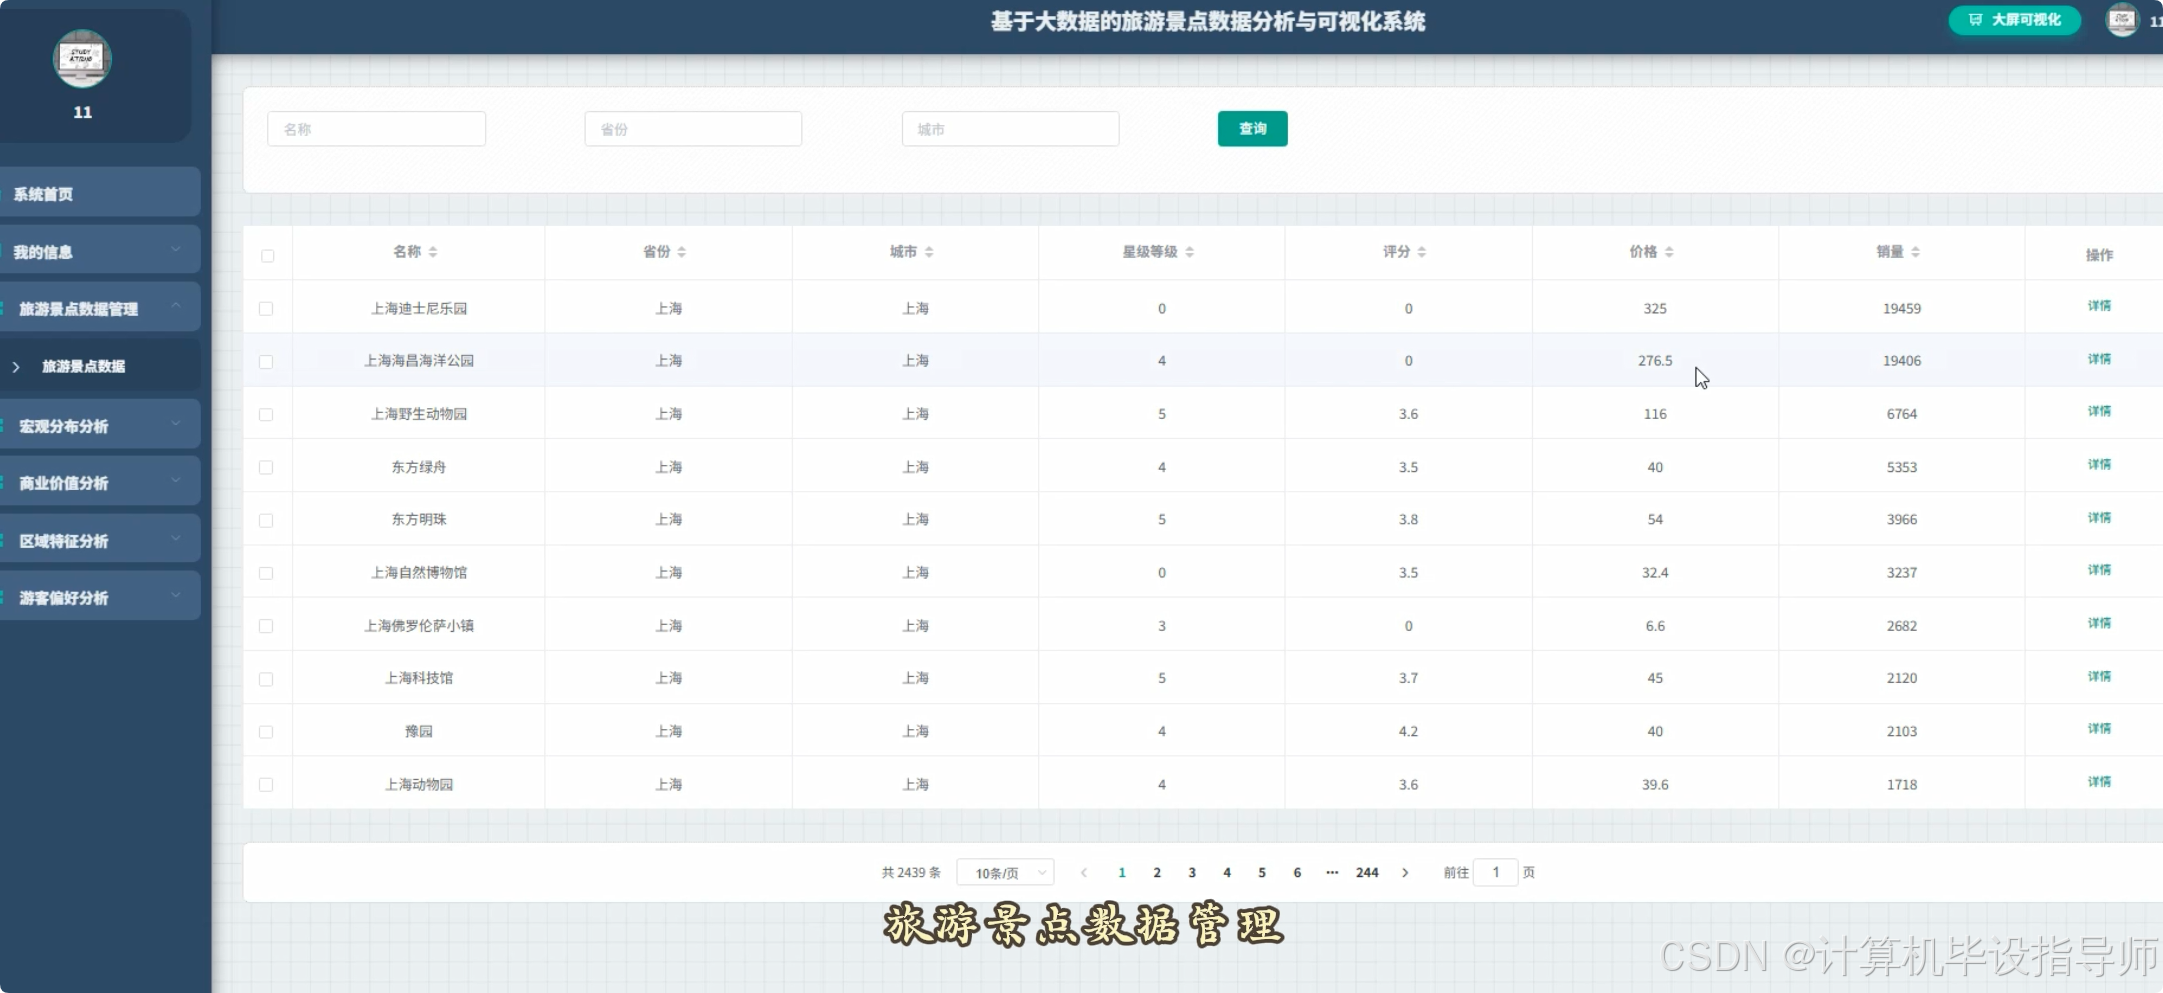
Task: Check the select-all checkbox in table header
Action: tap(267, 256)
